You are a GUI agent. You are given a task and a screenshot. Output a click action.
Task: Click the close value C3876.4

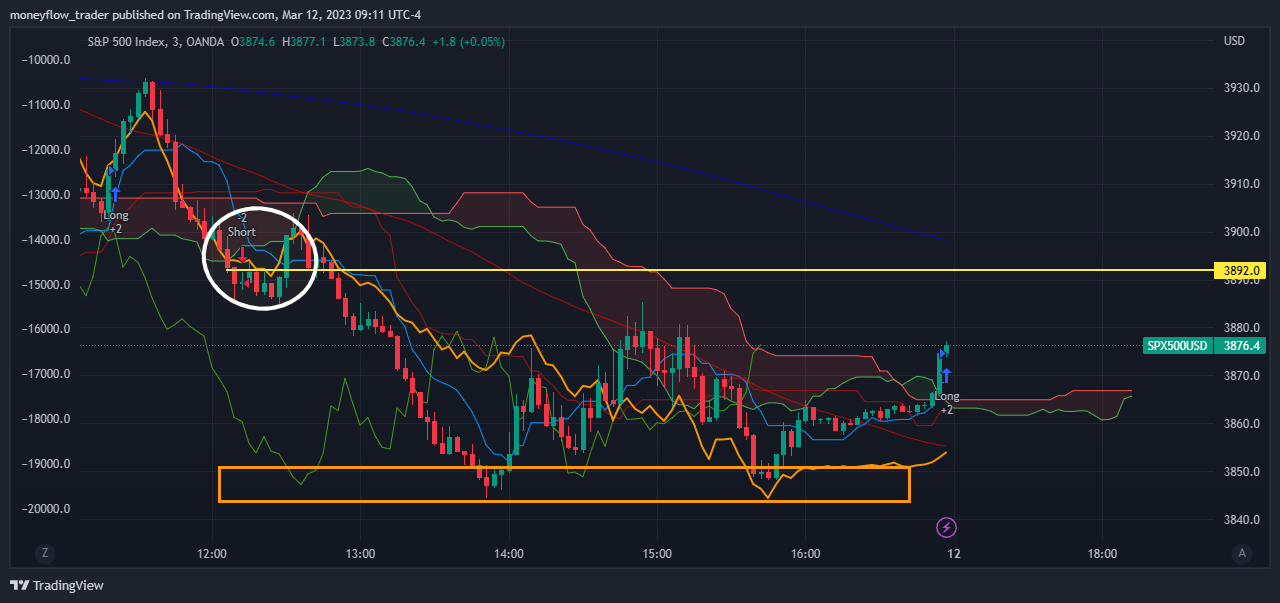tap(404, 42)
